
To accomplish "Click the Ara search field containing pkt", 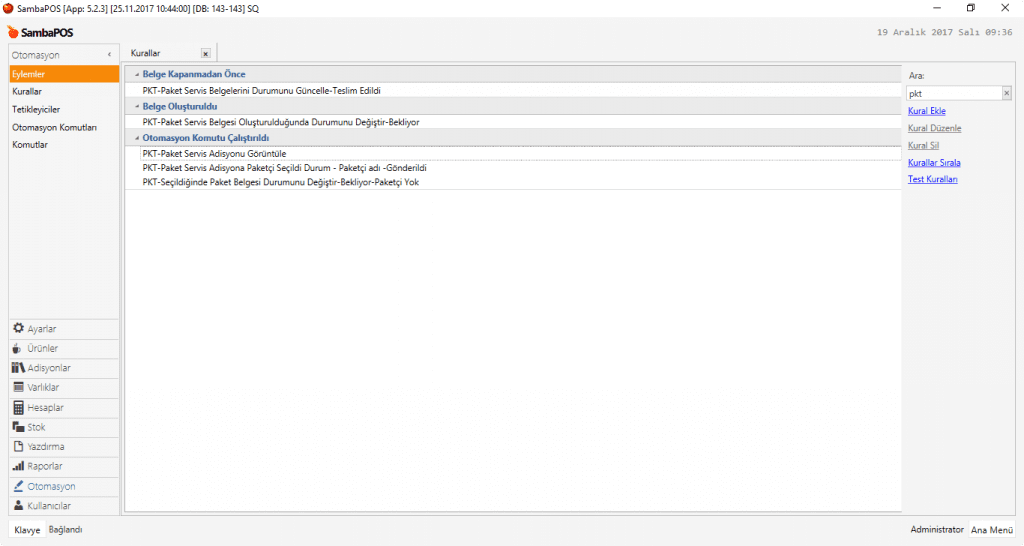I will point(953,93).
